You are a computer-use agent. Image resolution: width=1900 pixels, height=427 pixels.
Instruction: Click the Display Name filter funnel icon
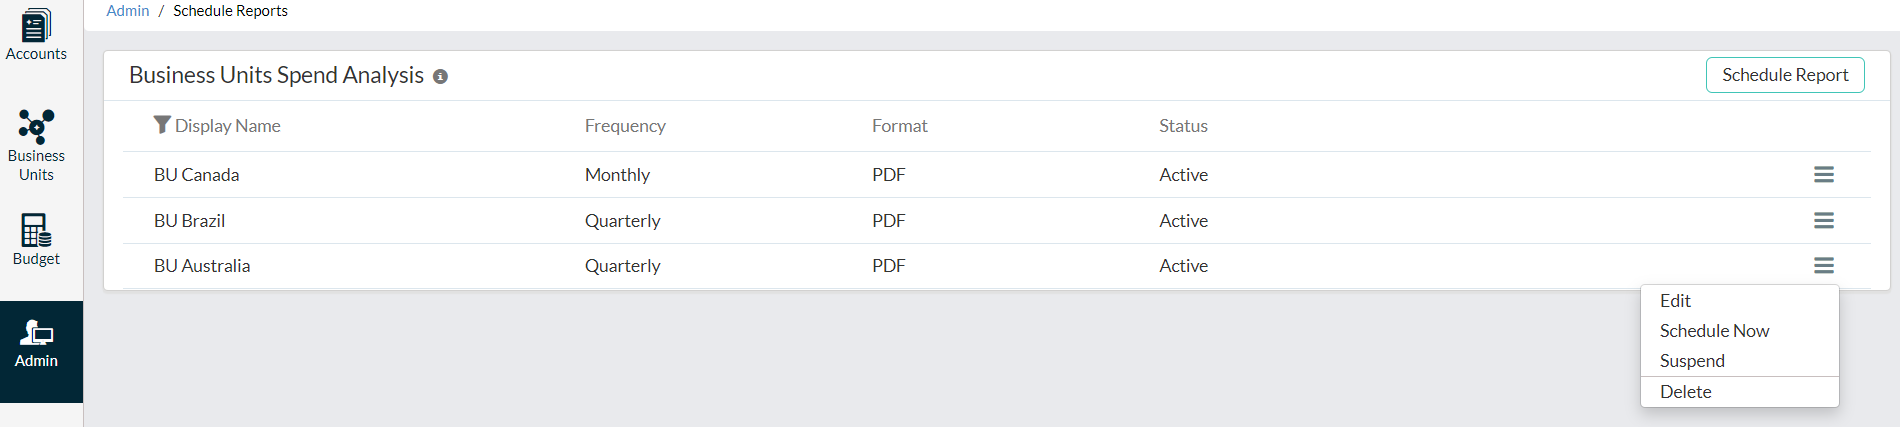click(x=162, y=125)
